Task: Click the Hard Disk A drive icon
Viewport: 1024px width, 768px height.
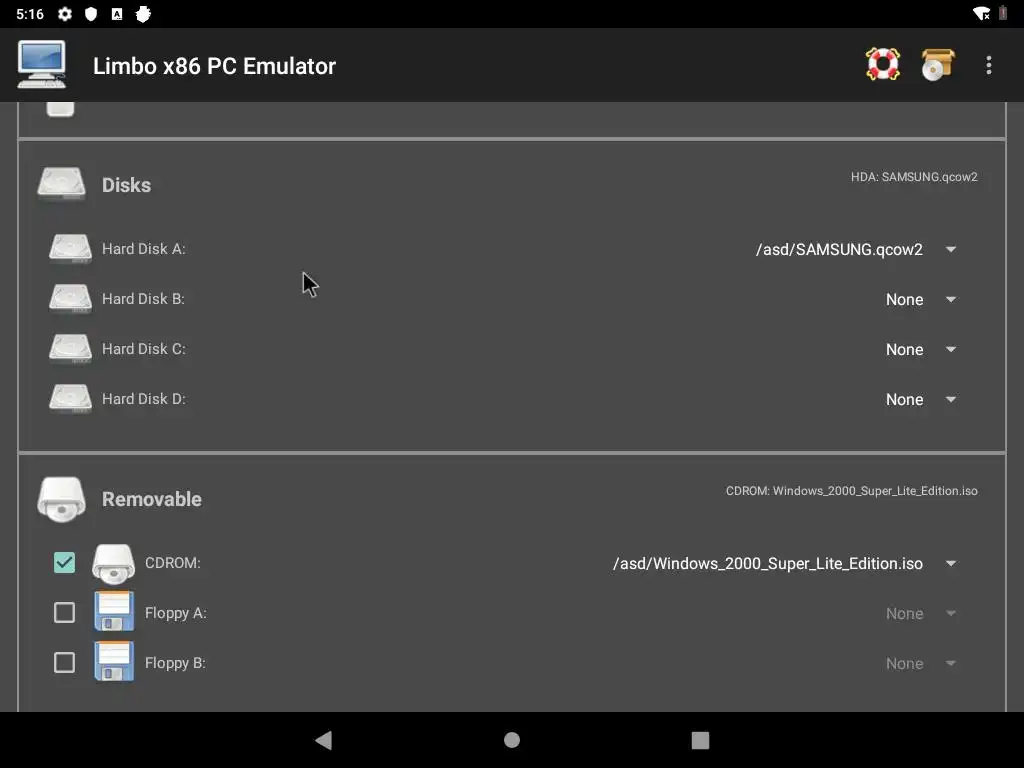Action: coord(71,249)
